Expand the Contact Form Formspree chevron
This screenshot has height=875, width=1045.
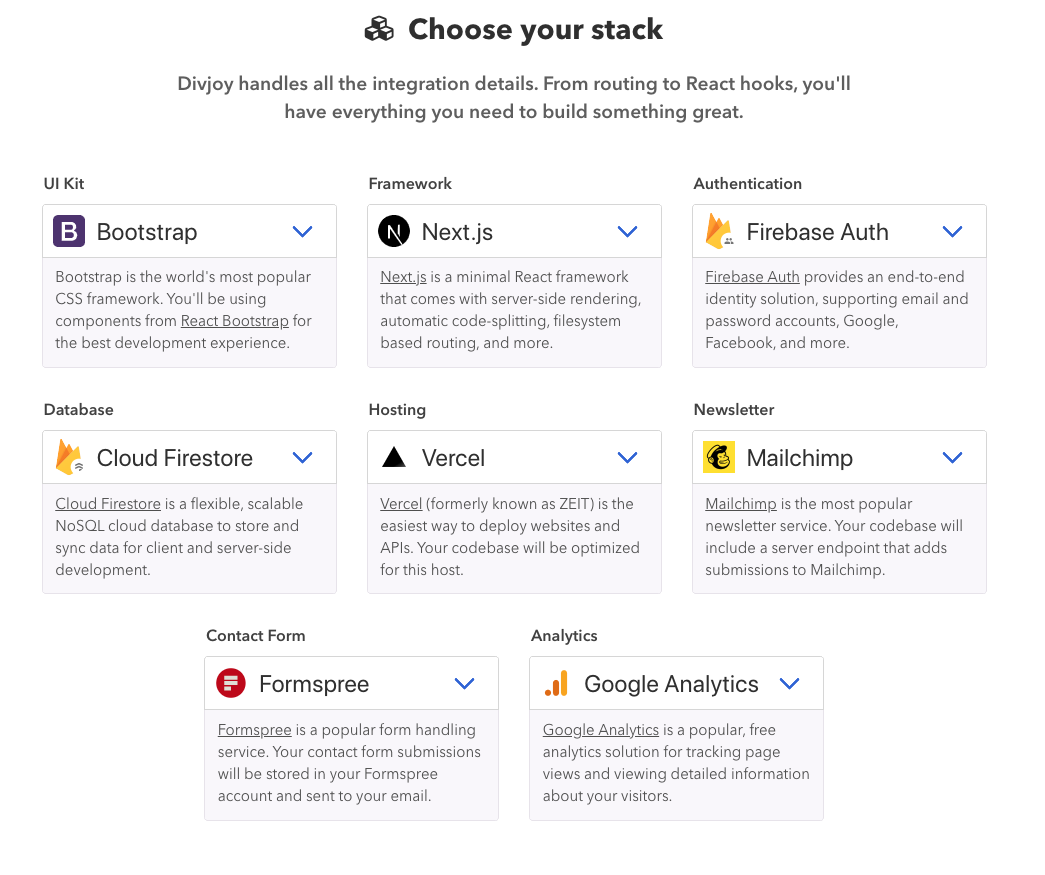coord(465,683)
